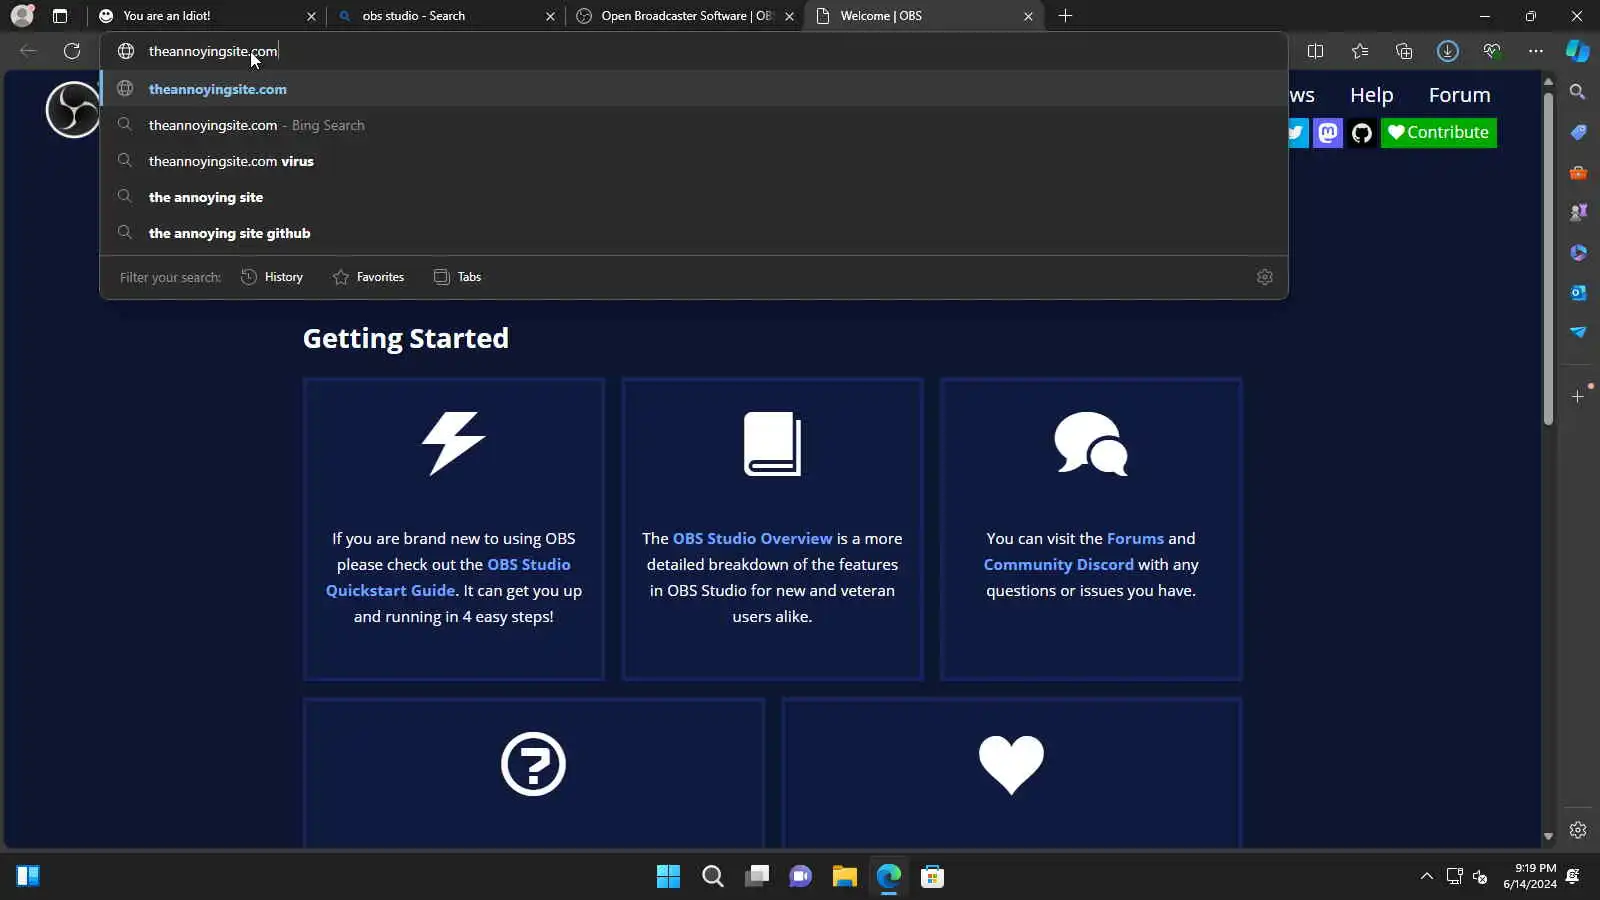
Task: Filter suggestions by Favorites
Action: (x=368, y=277)
